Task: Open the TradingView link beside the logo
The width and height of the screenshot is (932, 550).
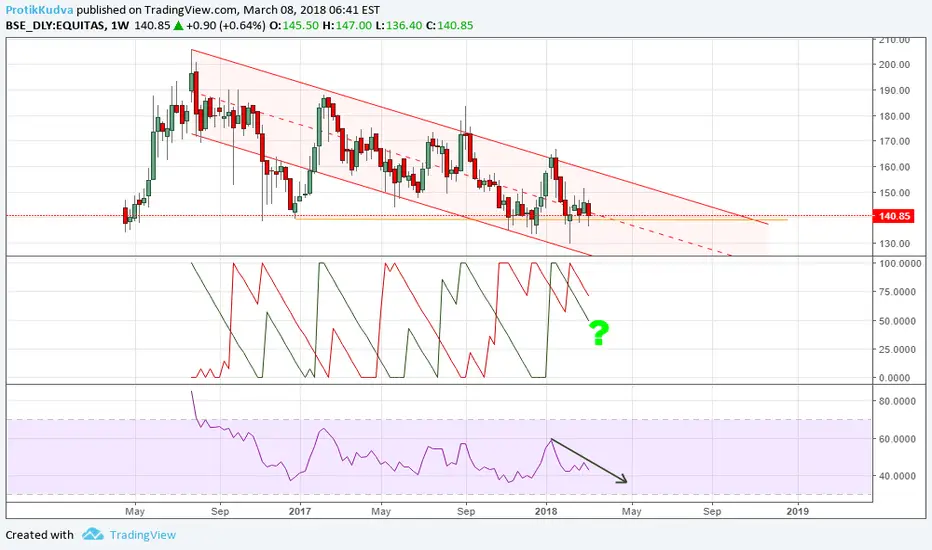Action: [143, 535]
